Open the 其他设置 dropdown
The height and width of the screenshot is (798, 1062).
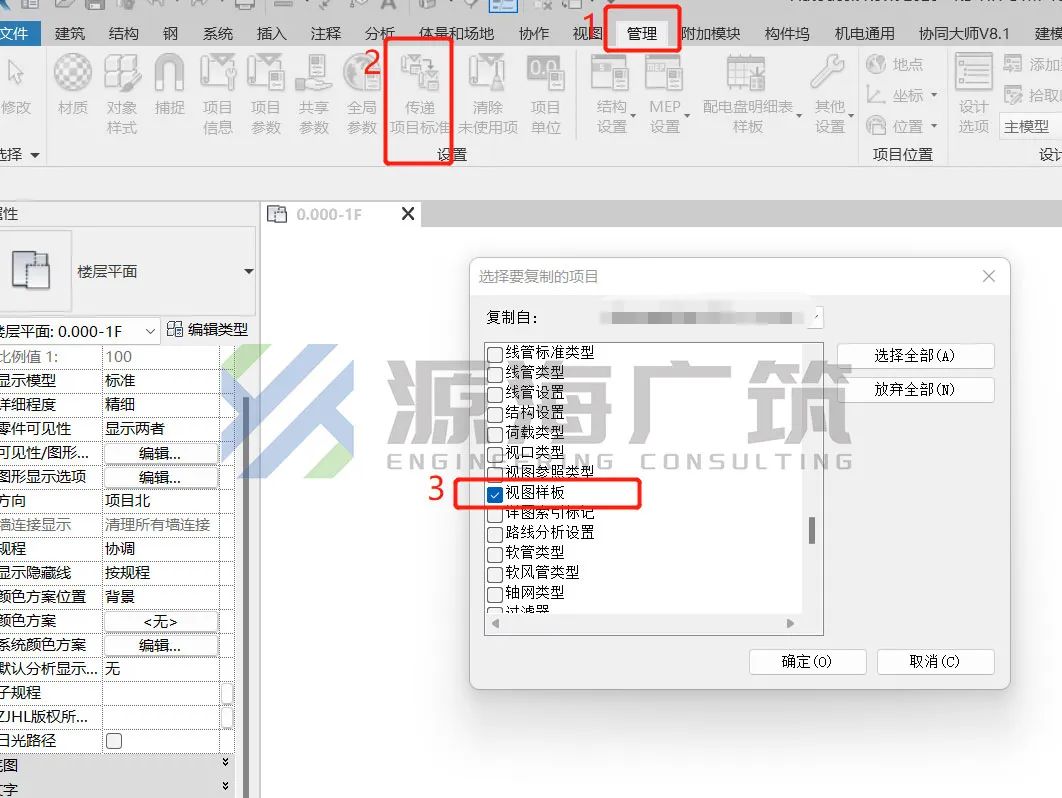pos(831,95)
